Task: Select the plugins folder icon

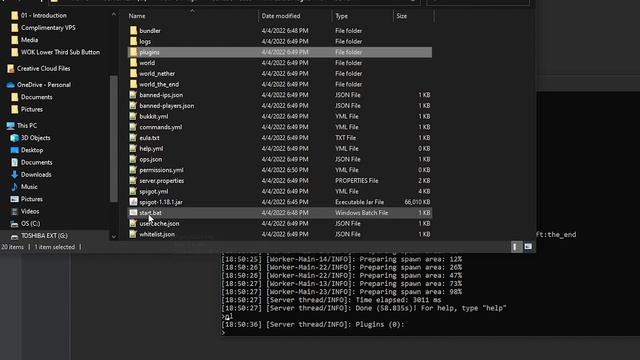Action: (133, 52)
